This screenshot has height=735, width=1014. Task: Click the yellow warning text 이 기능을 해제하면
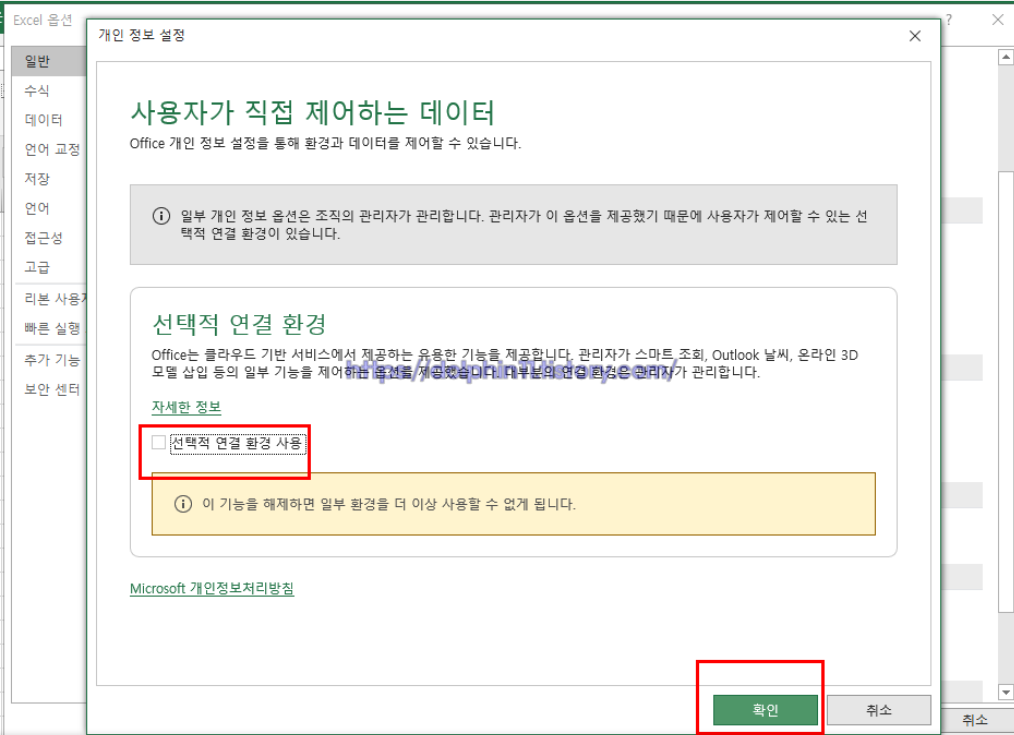(x=389, y=504)
